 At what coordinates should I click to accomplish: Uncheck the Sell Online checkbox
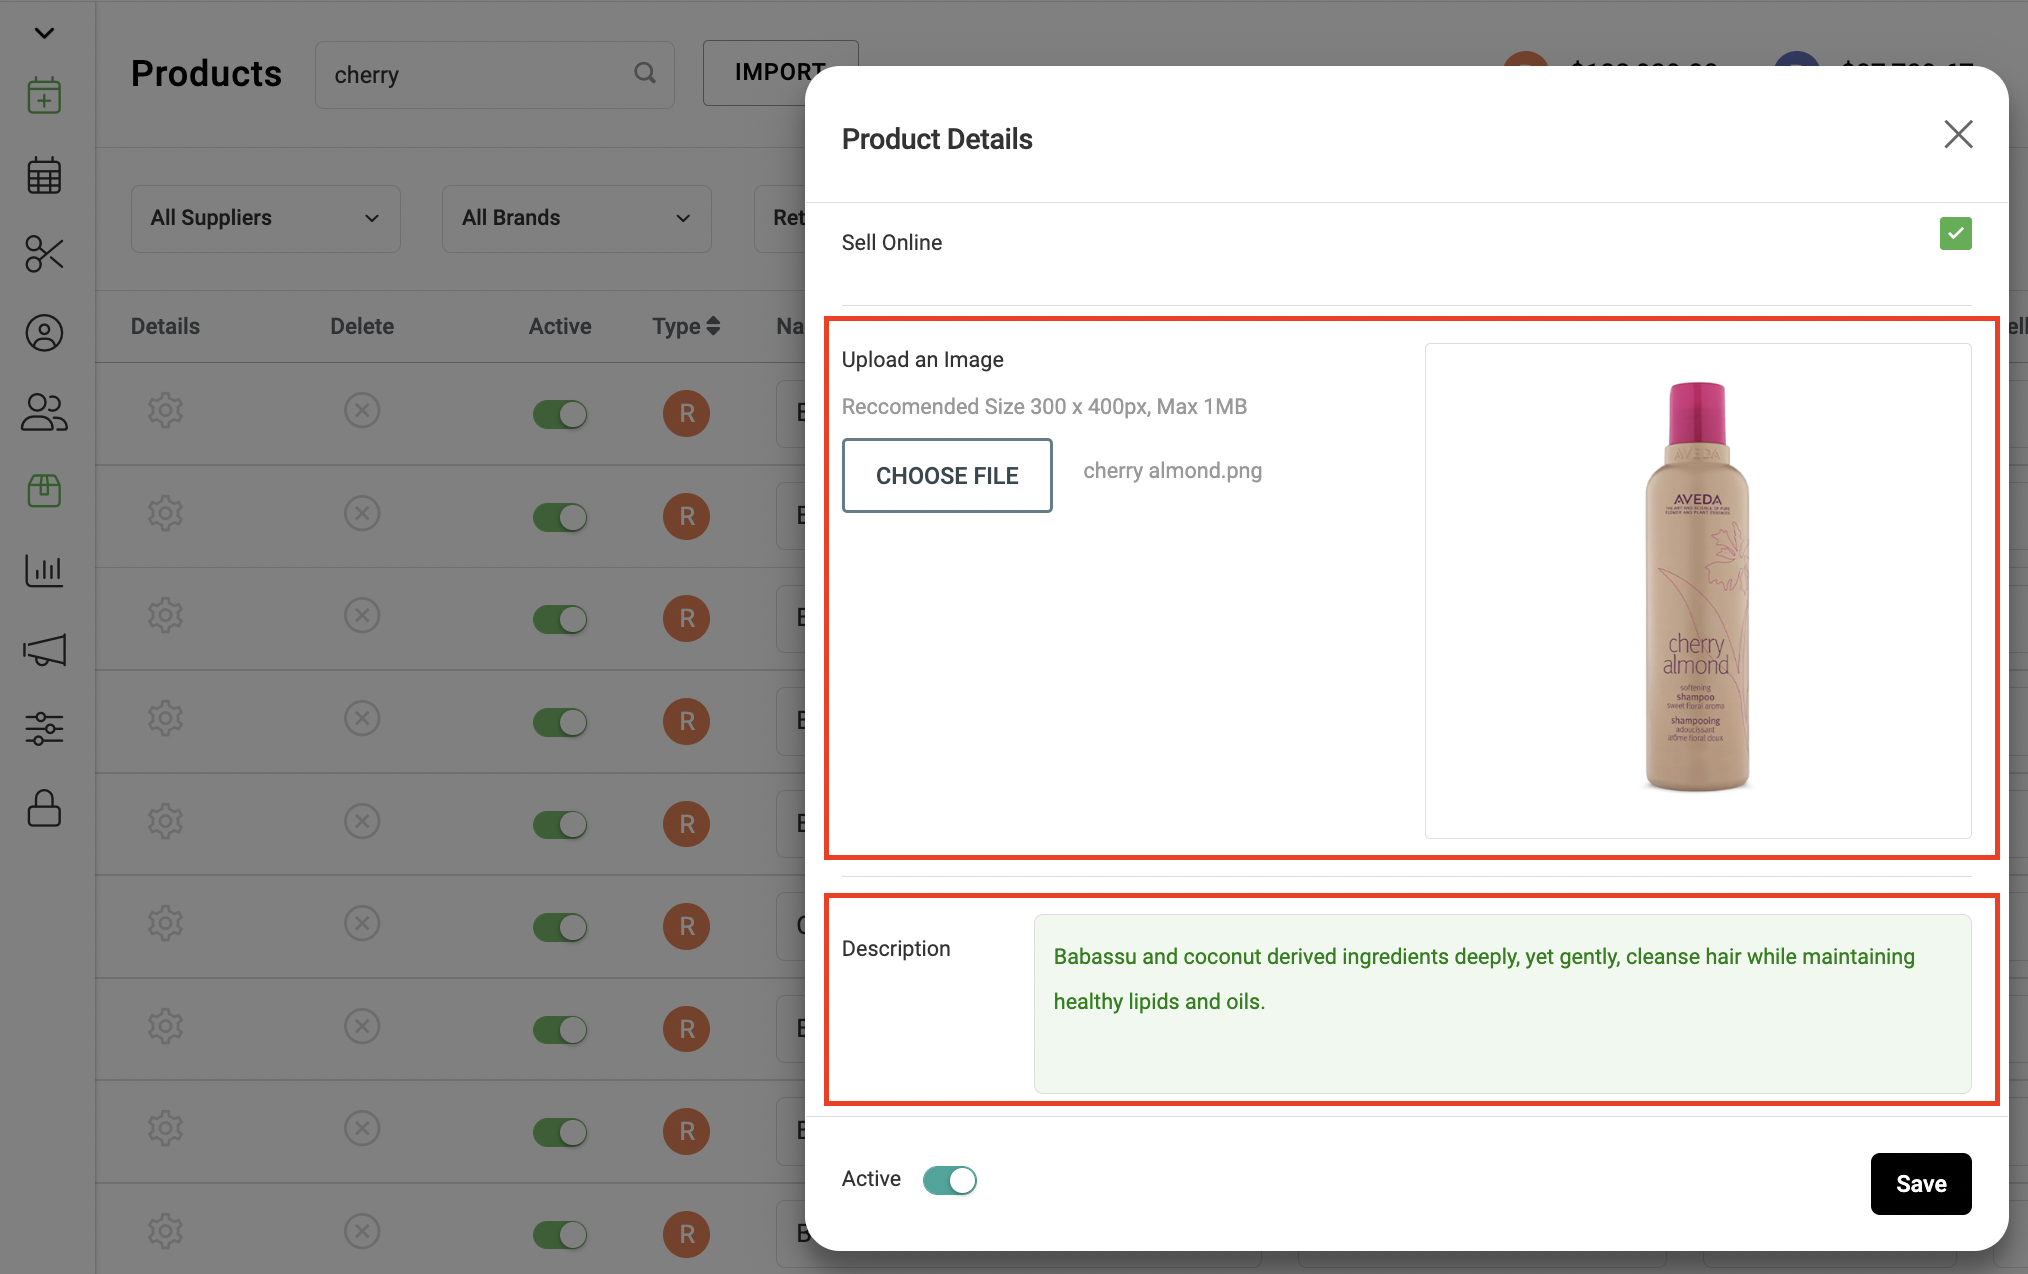coord(1955,234)
